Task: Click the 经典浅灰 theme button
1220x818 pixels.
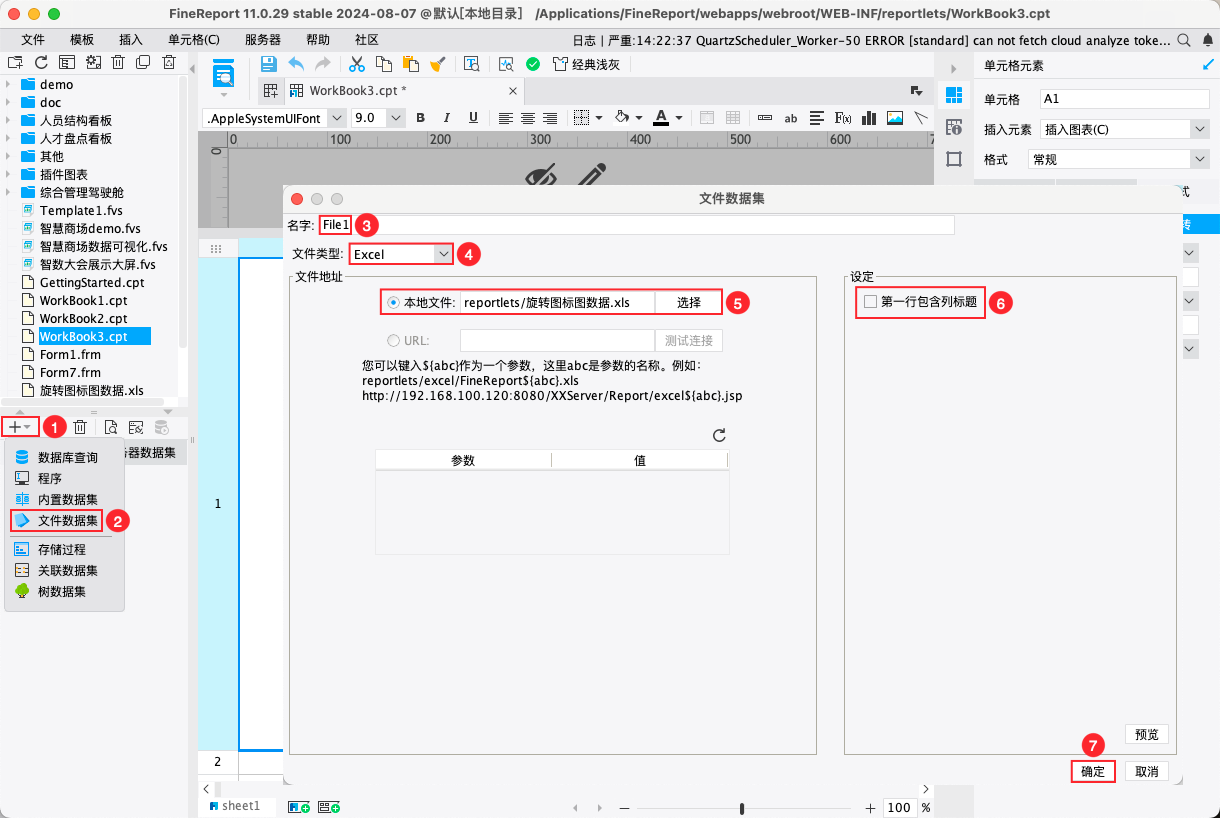Action: pos(586,64)
